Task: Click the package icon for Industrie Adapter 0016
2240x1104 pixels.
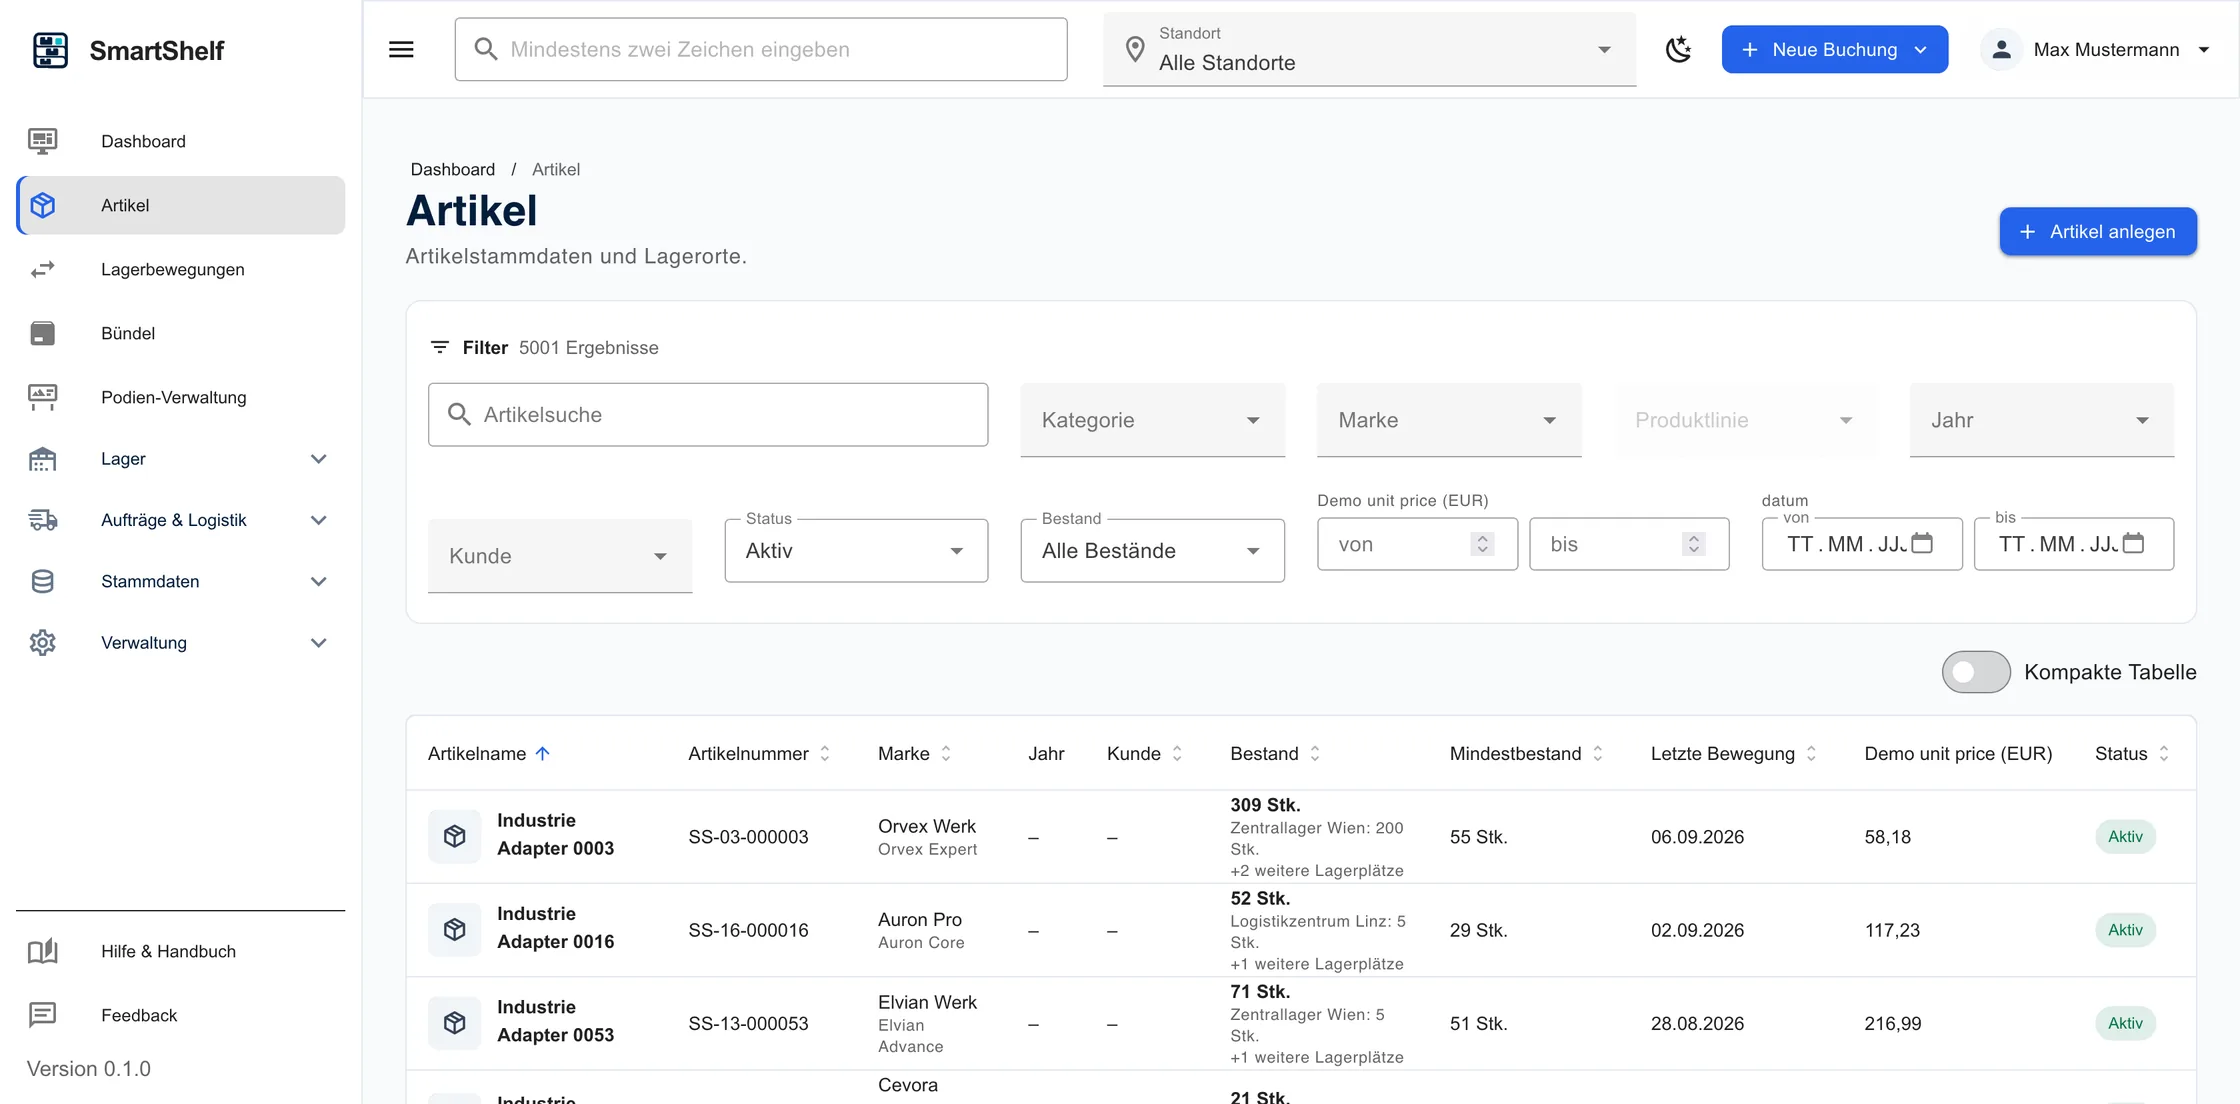Action: click(x=455, y=929)
